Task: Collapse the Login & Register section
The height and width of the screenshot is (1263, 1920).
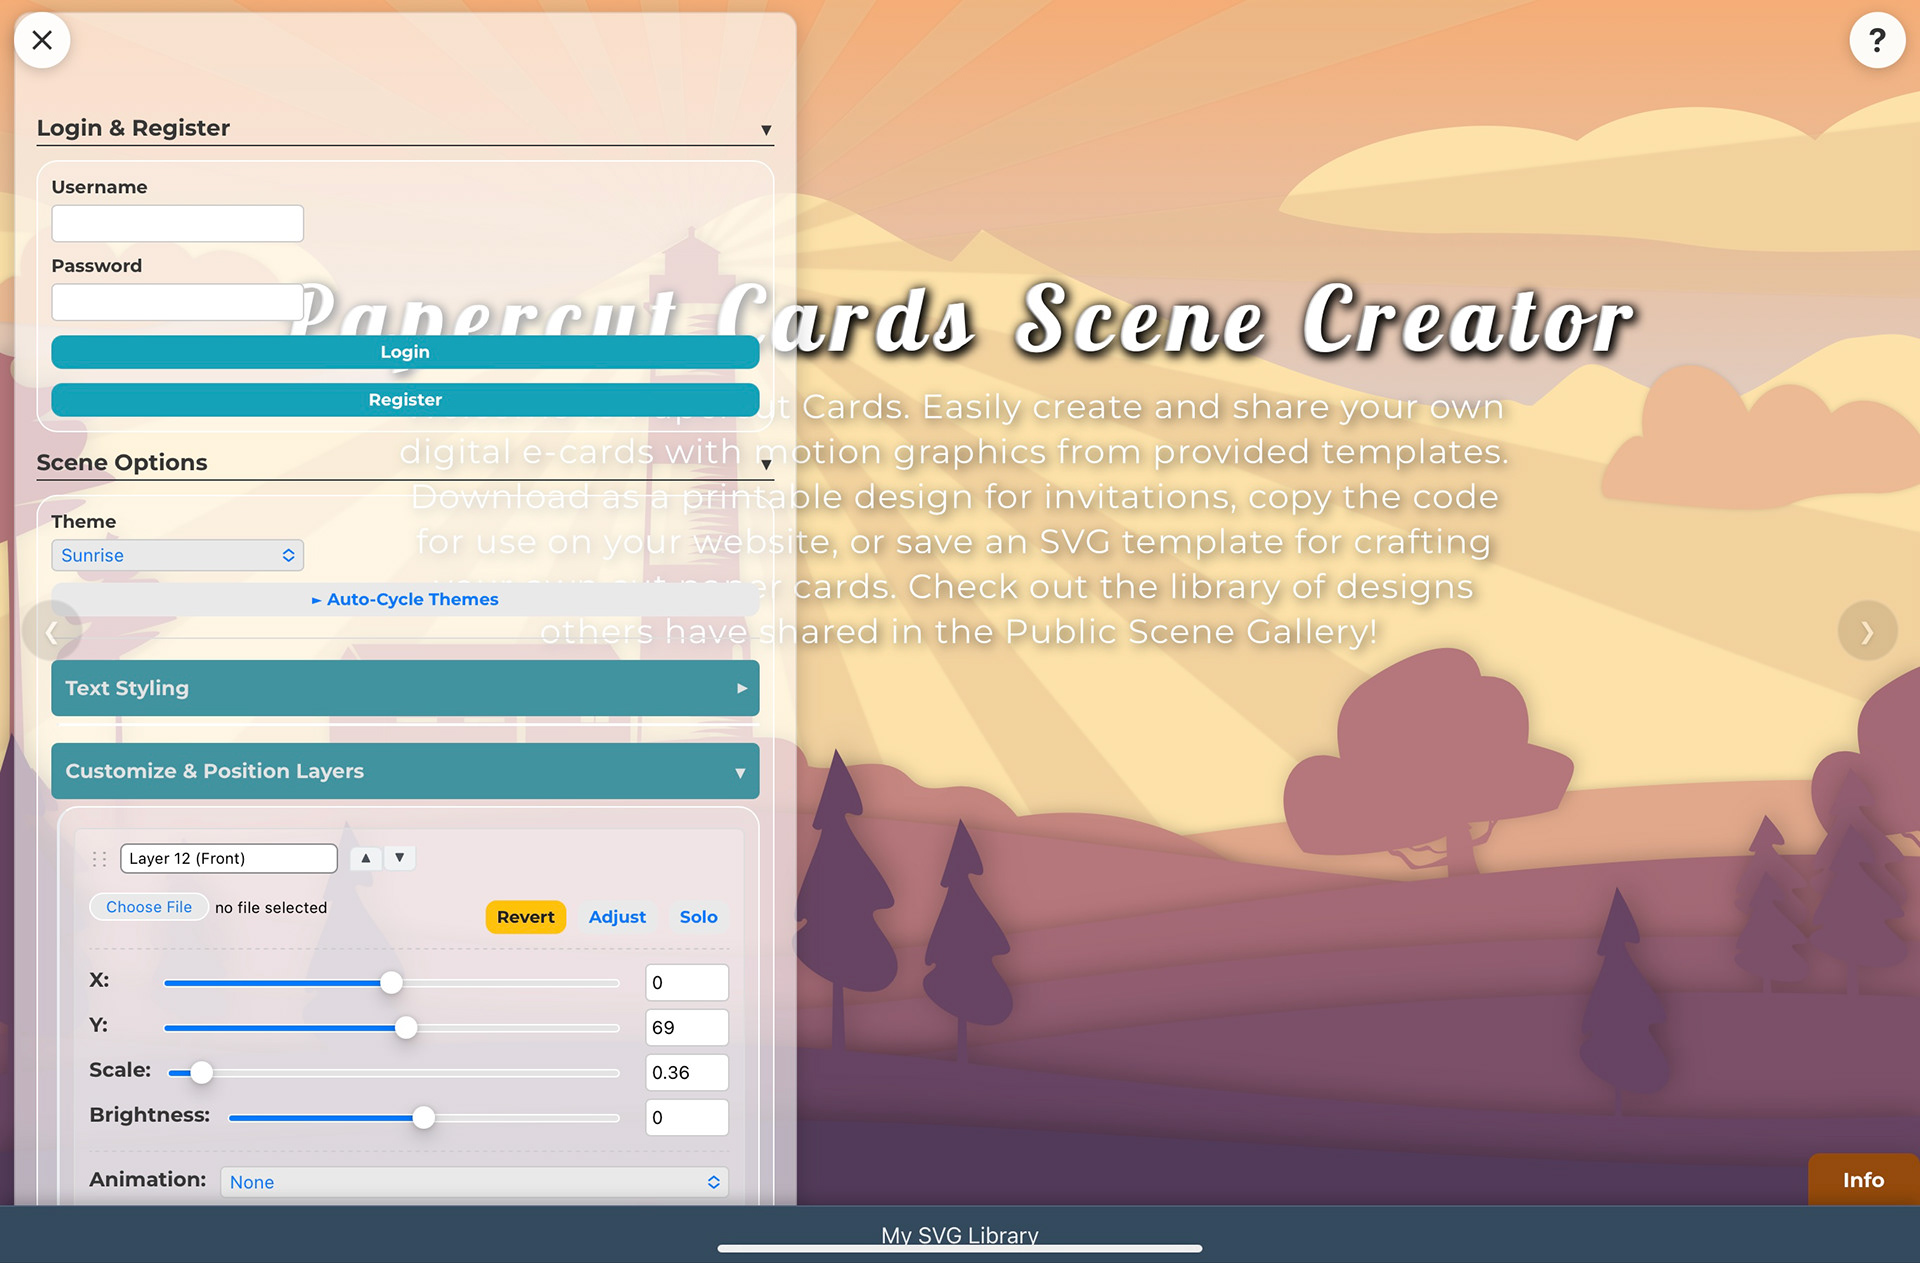Action: (765, 130)
